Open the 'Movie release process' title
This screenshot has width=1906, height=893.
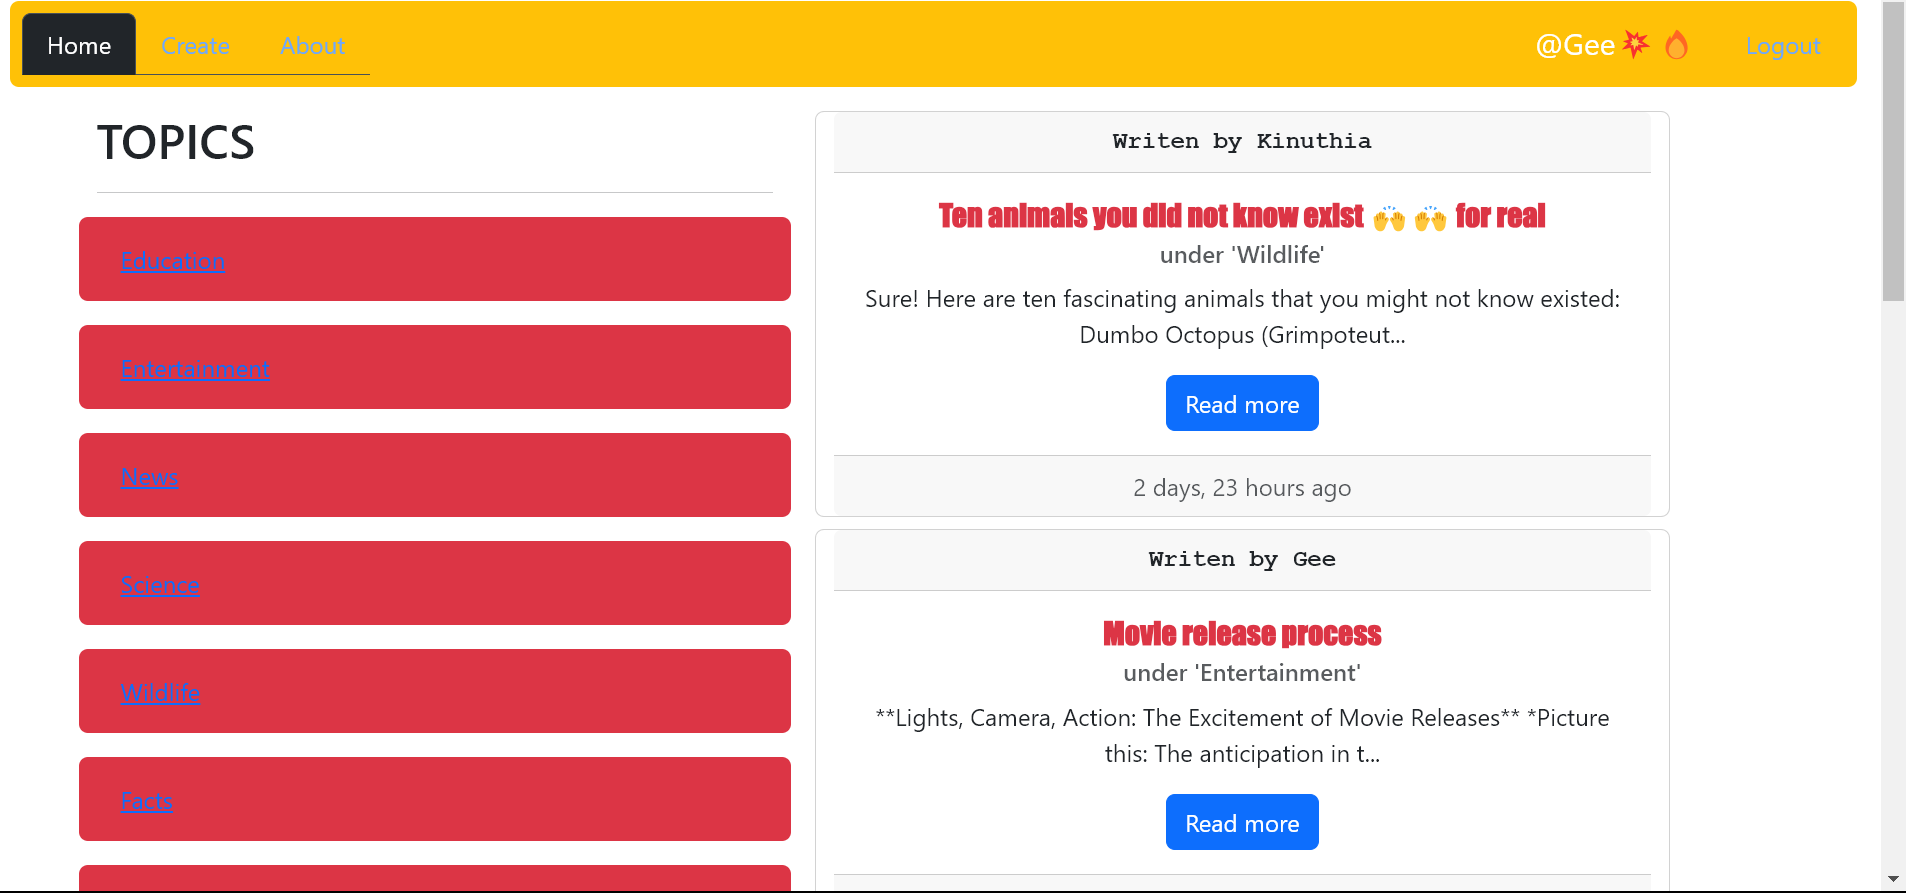tap(1241, 634)
